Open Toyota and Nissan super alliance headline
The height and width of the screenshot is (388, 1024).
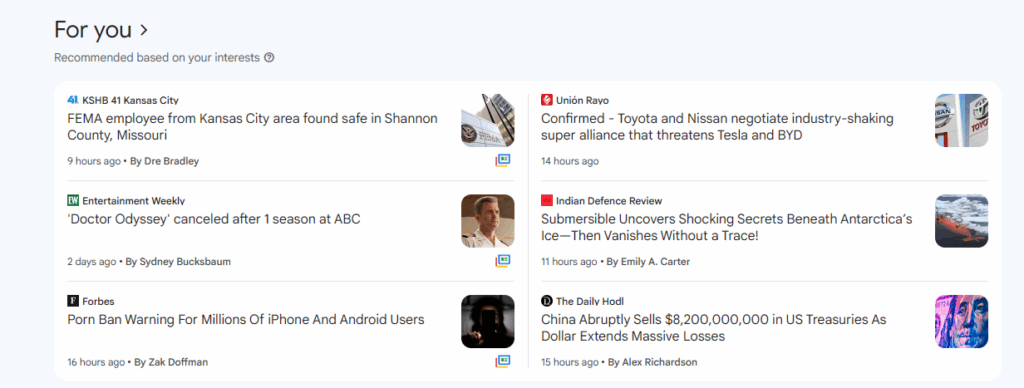click(717, 127)
